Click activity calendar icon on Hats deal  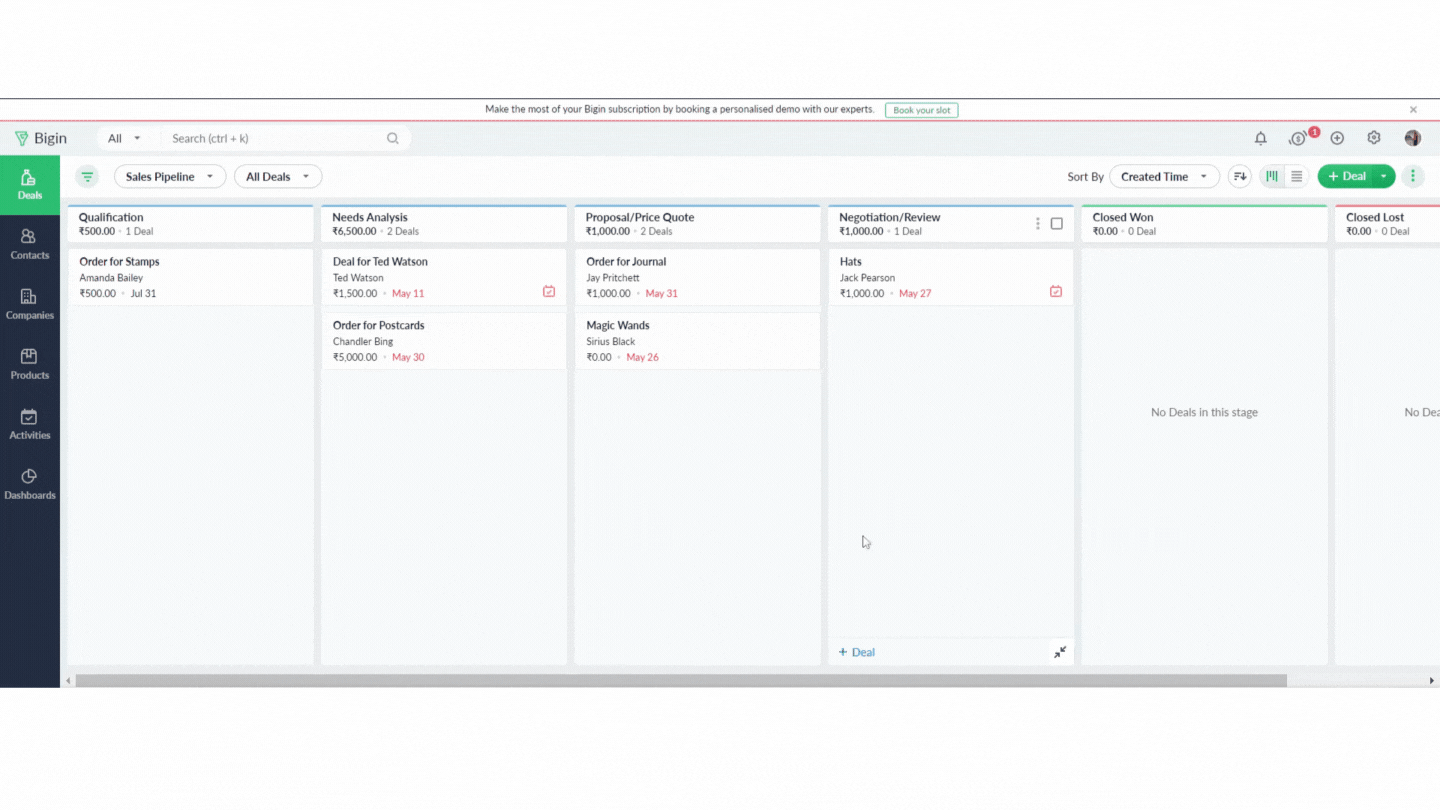(x=1055, y=292)
